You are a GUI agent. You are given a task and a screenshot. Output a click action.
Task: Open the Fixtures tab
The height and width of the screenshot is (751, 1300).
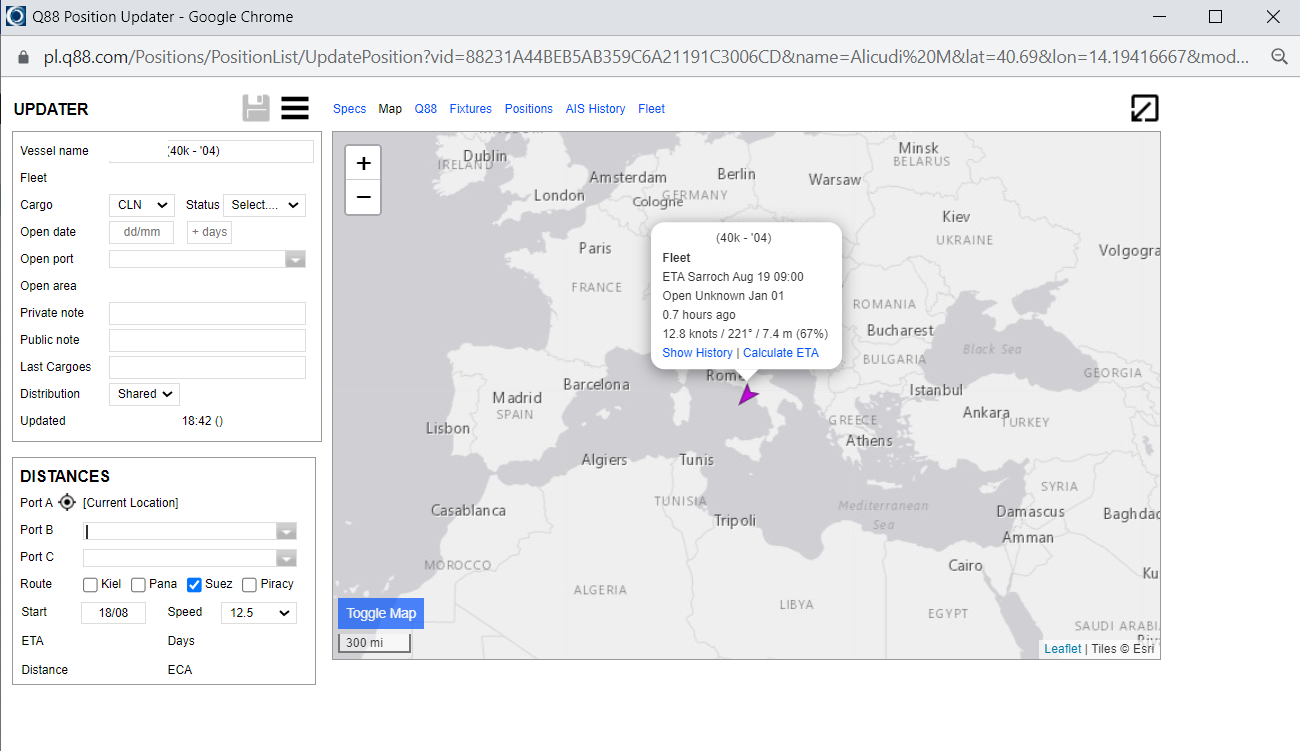click(470, 109)
